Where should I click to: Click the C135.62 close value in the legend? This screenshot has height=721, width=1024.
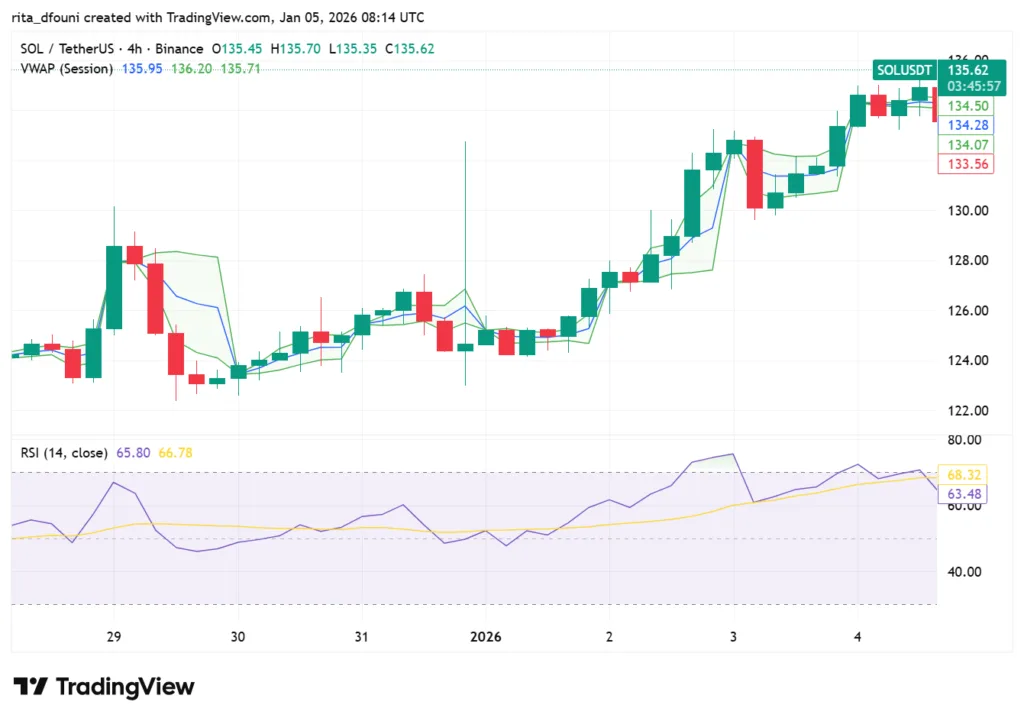(410, 48)
